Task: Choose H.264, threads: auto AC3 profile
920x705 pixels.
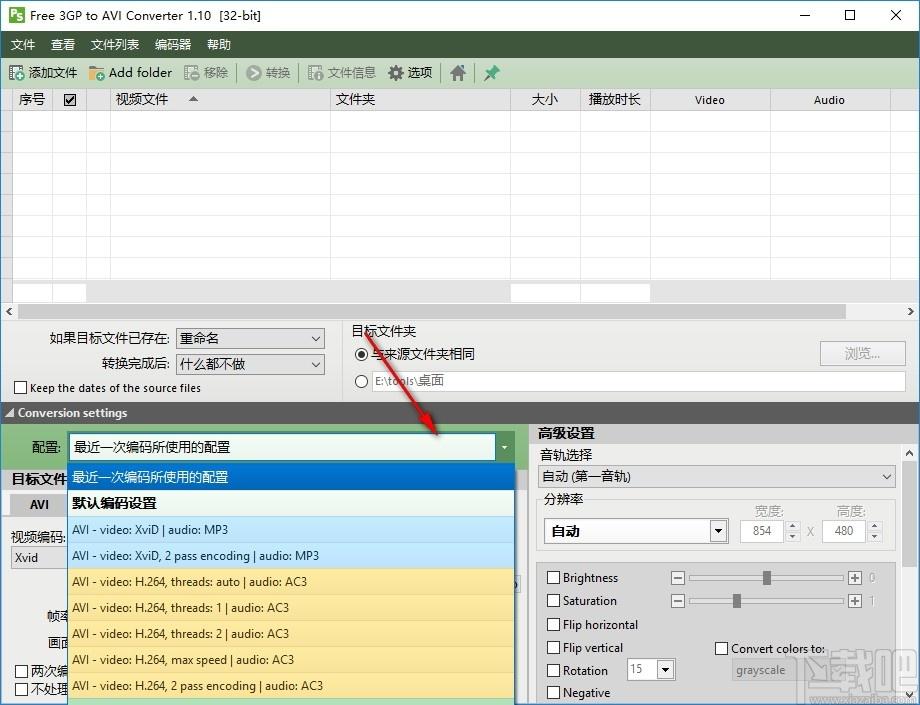Action: pos(291,582)
